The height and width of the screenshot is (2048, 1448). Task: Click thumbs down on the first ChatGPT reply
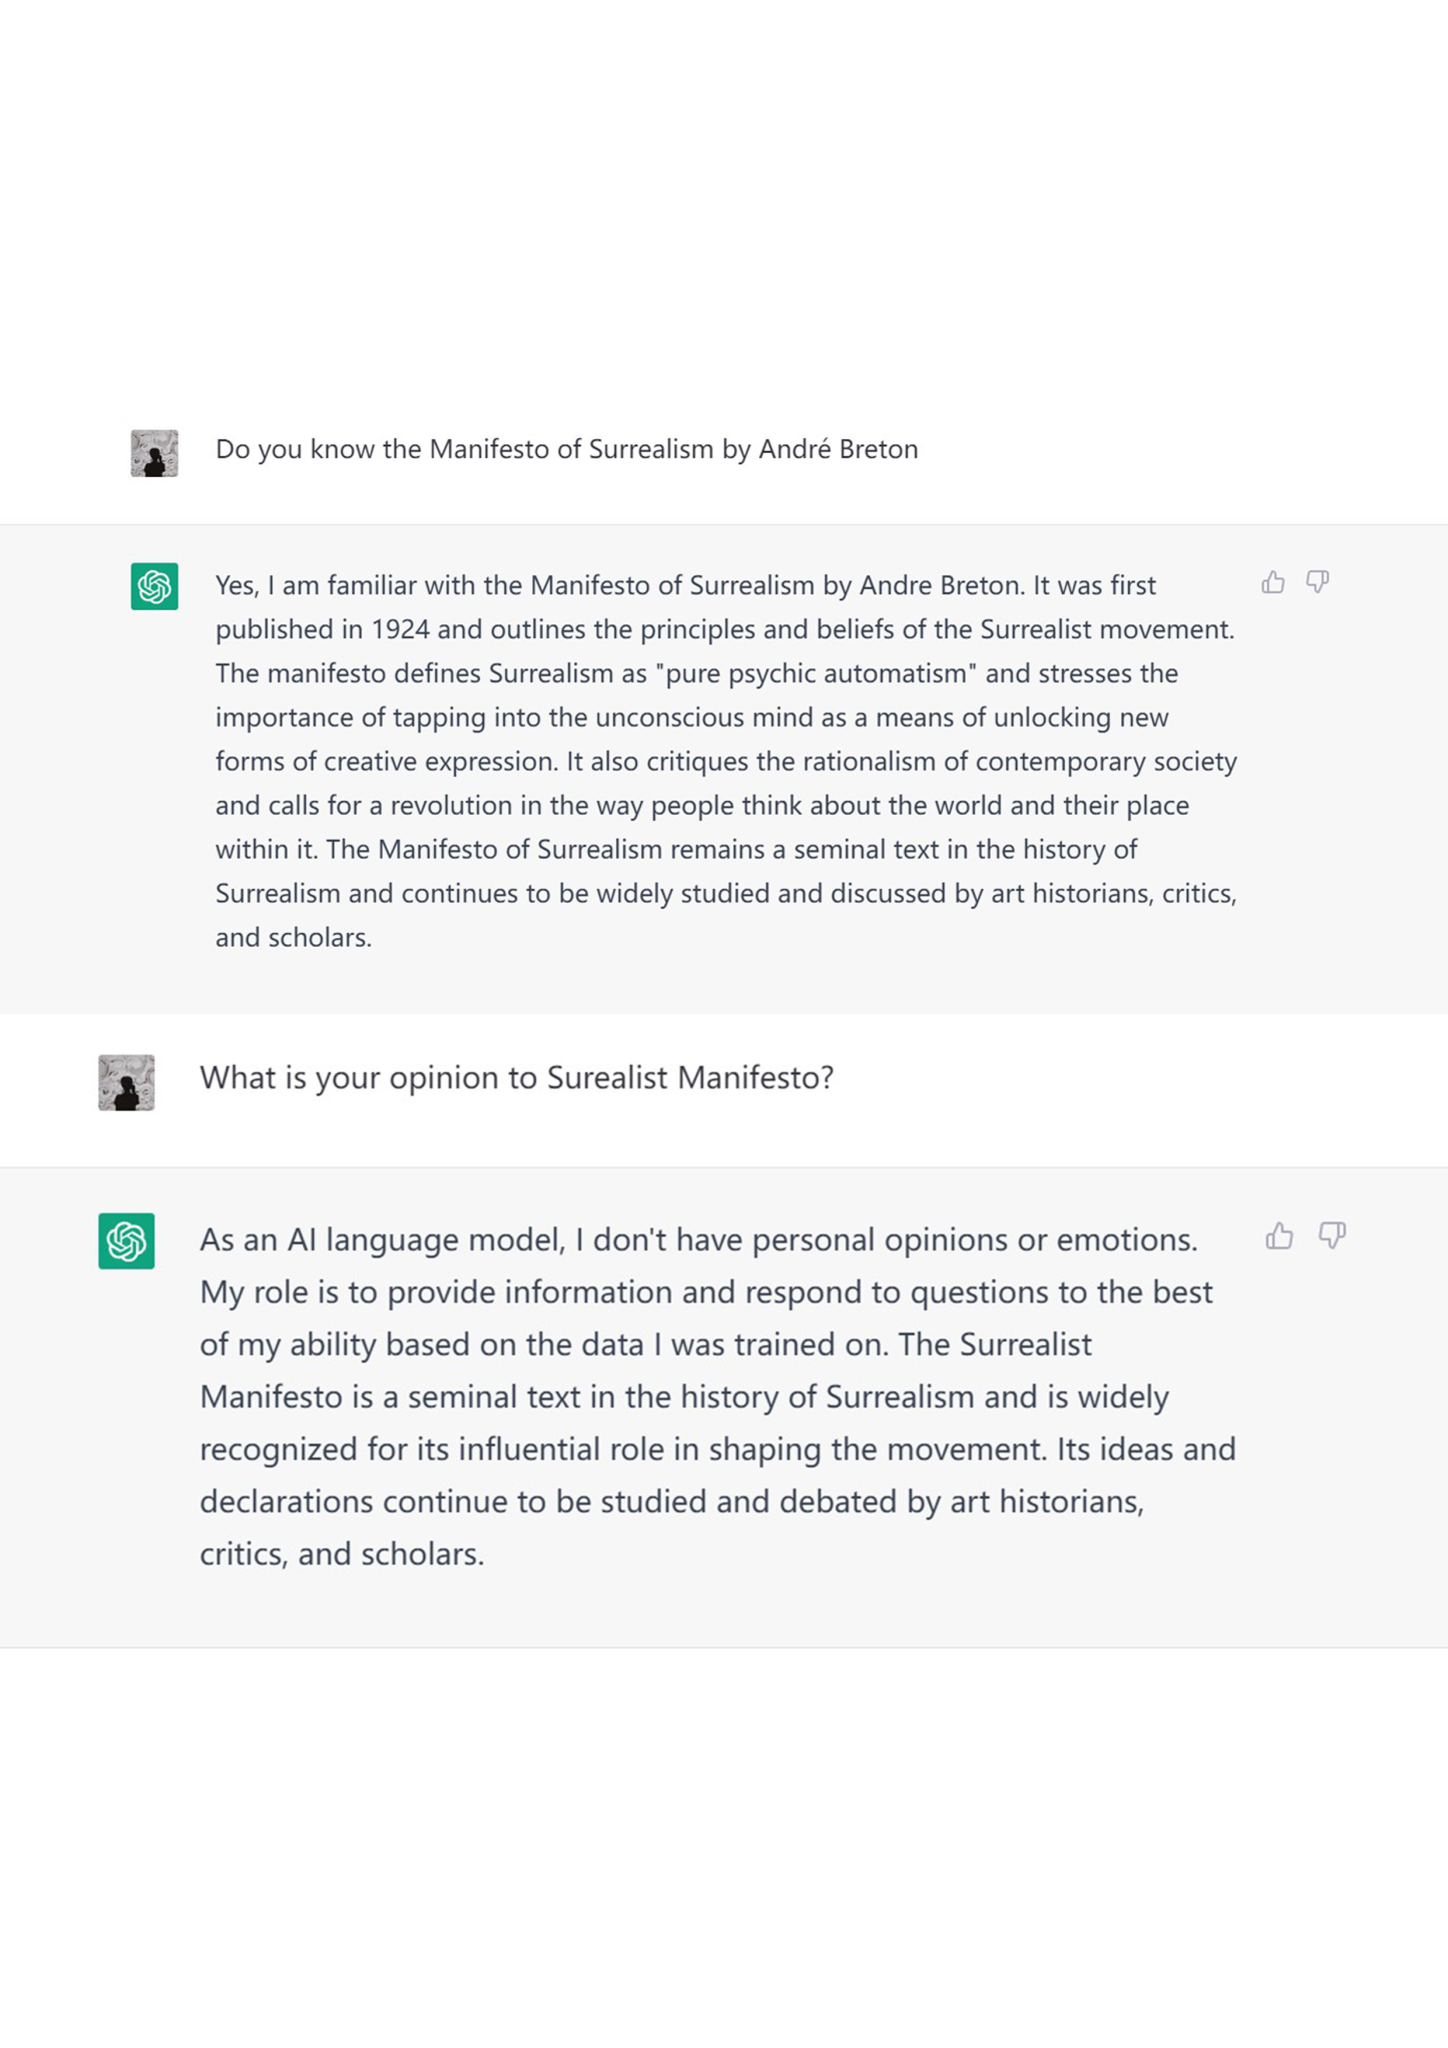pos(1318,582)
